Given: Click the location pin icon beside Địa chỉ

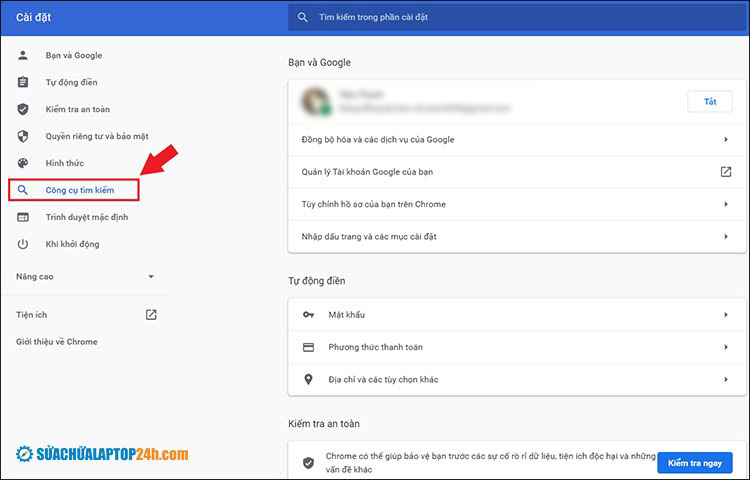Looking at the screenshot, I should pos(309,379).
